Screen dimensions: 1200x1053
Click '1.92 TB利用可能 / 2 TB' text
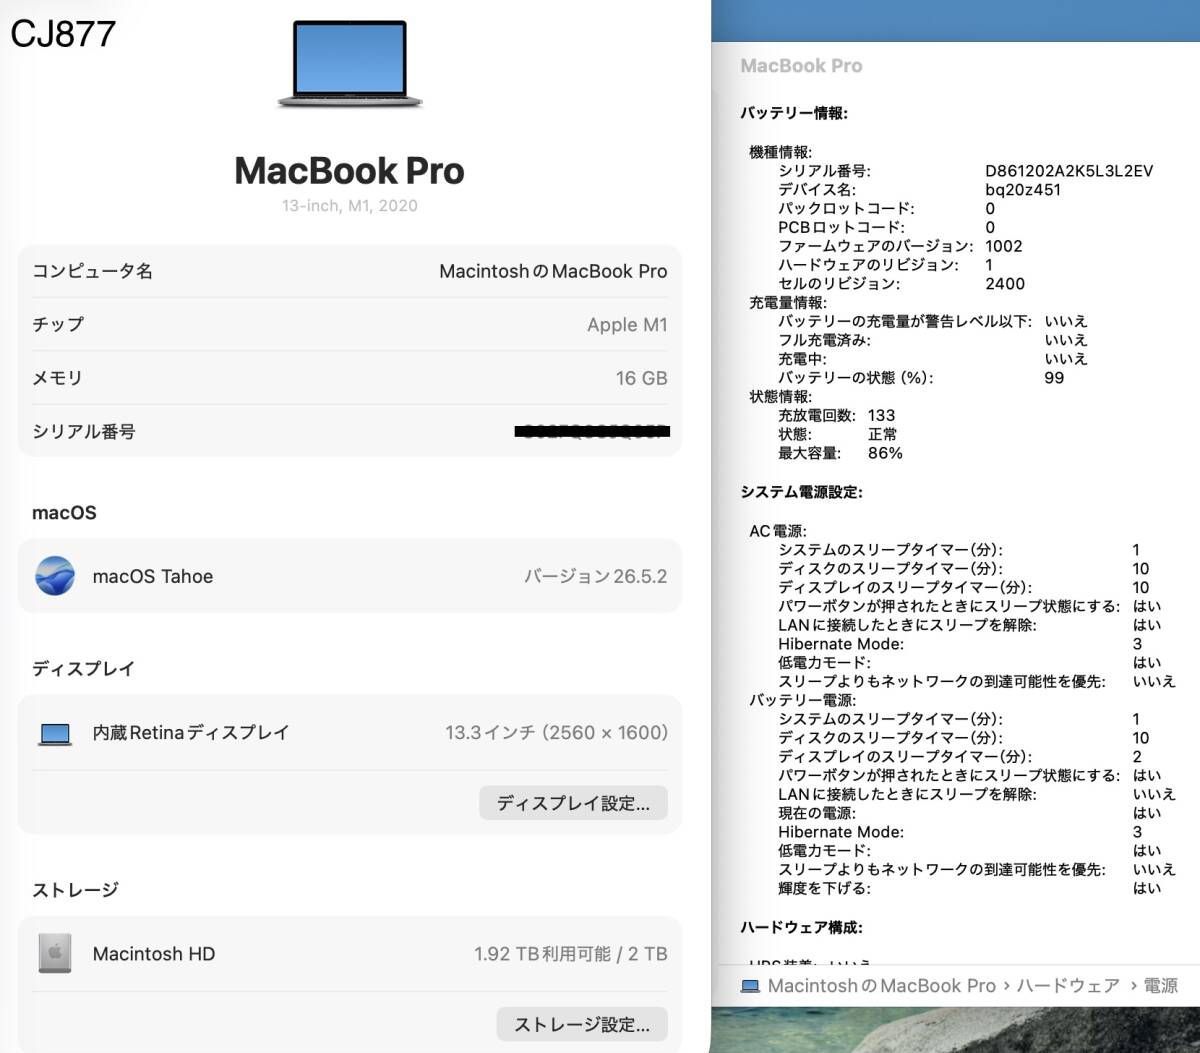pos(571,954)
